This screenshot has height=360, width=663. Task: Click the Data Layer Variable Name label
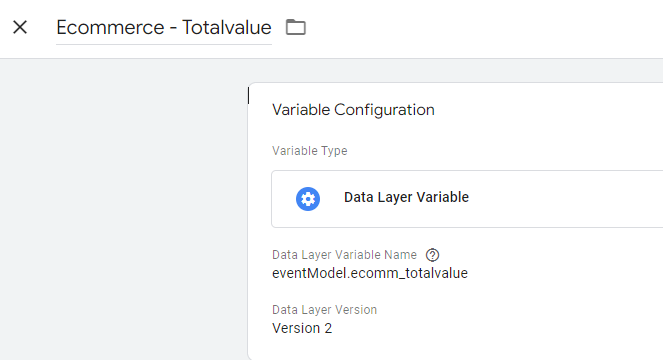coord(344,255)
